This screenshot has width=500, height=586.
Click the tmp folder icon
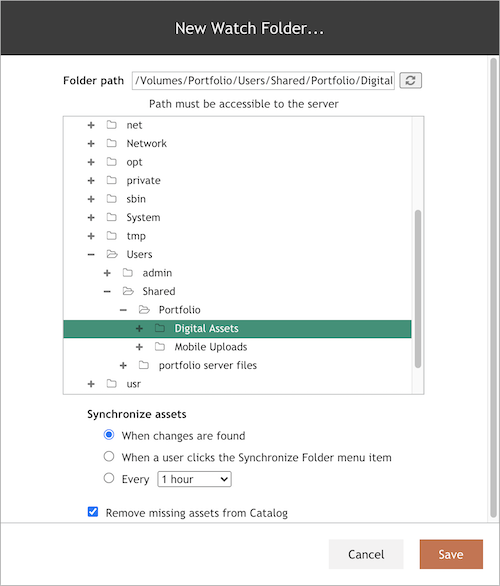(x=111, y=235)
